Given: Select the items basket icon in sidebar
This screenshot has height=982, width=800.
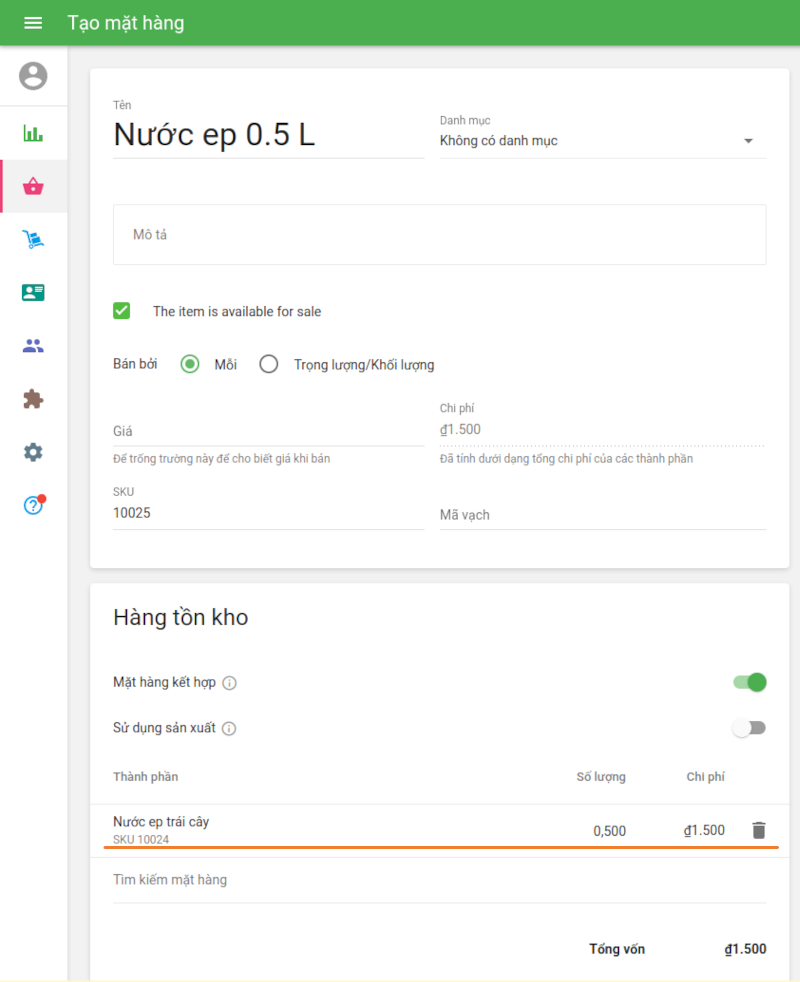Looking at the screenshot, I should pyautogui.click(x=33, y=186).
